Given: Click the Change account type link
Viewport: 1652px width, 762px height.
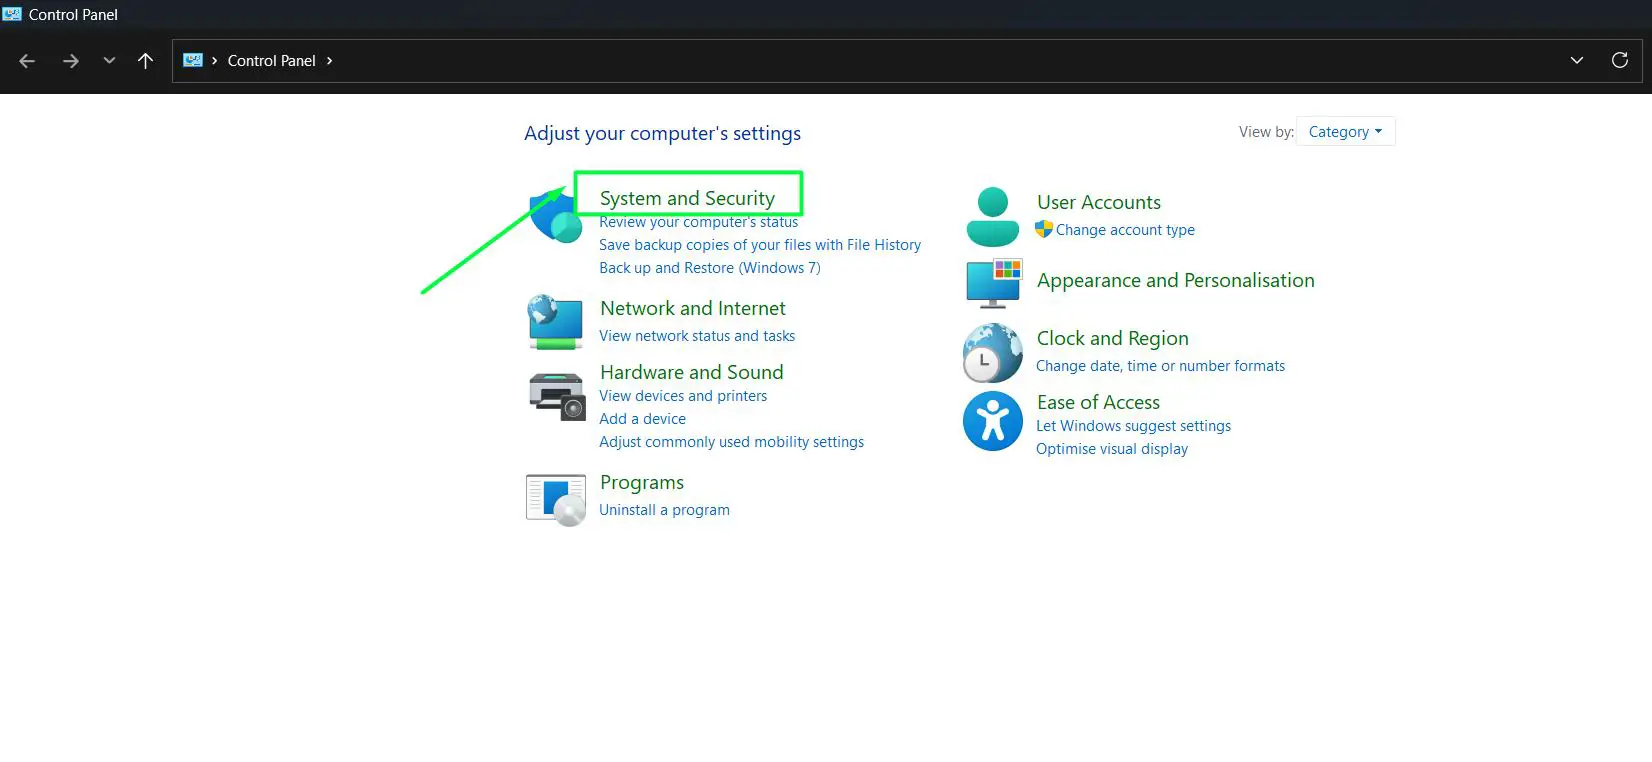Looking at the screenshot, I should (1125, 230).
